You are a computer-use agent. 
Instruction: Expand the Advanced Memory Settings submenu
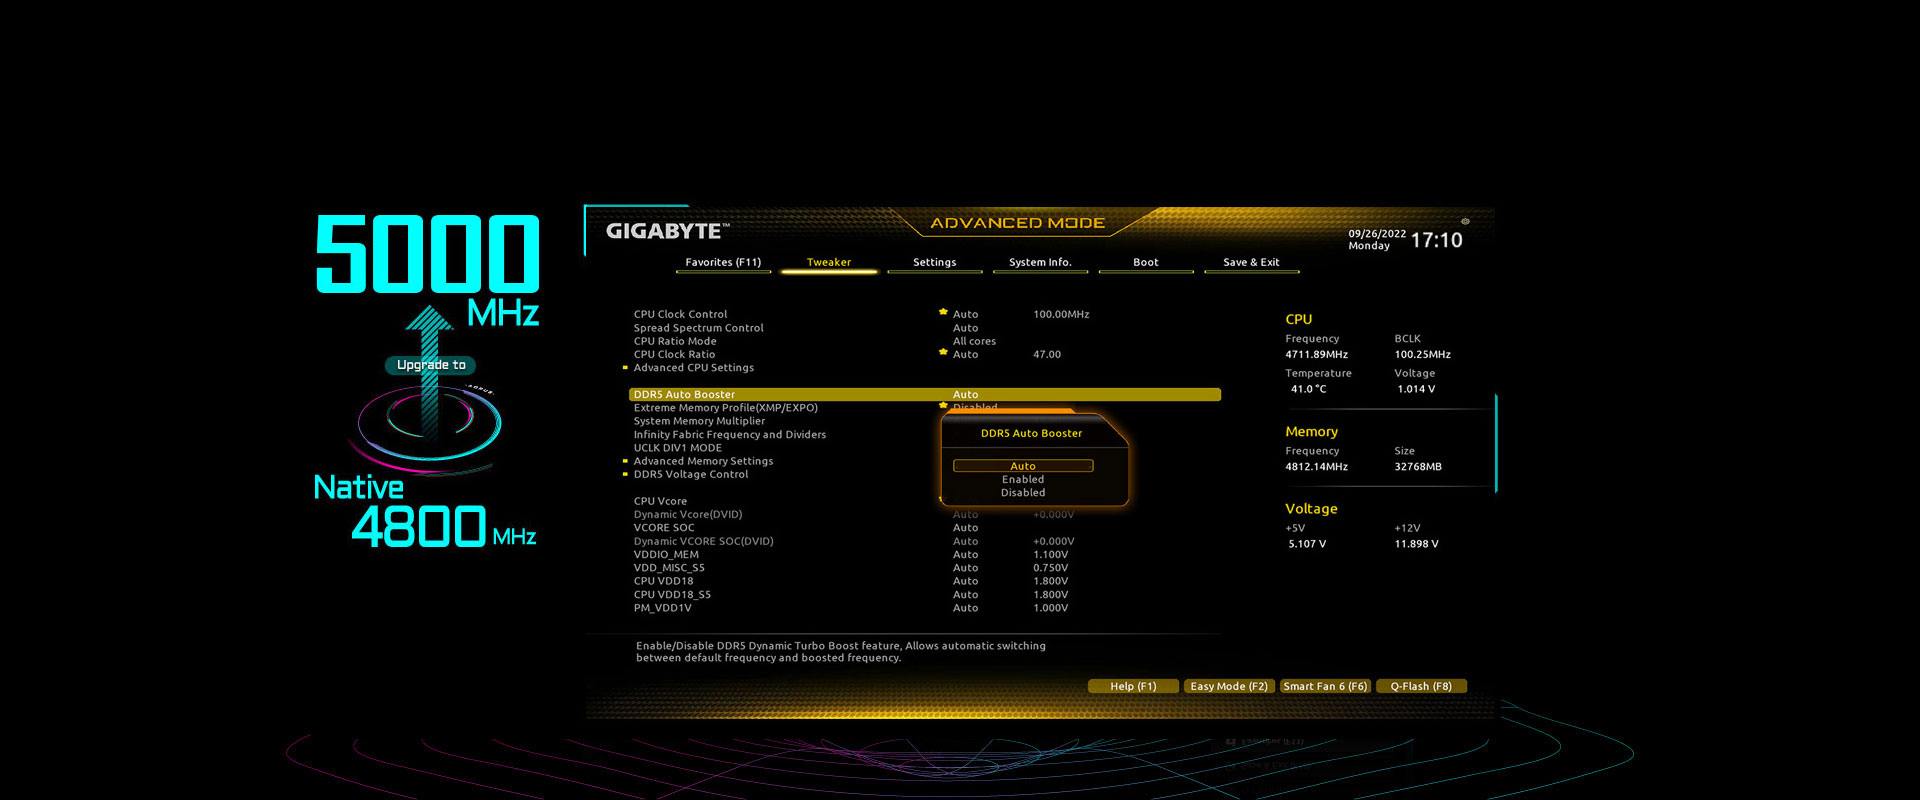pyautogui.click(x=703, y=461)
